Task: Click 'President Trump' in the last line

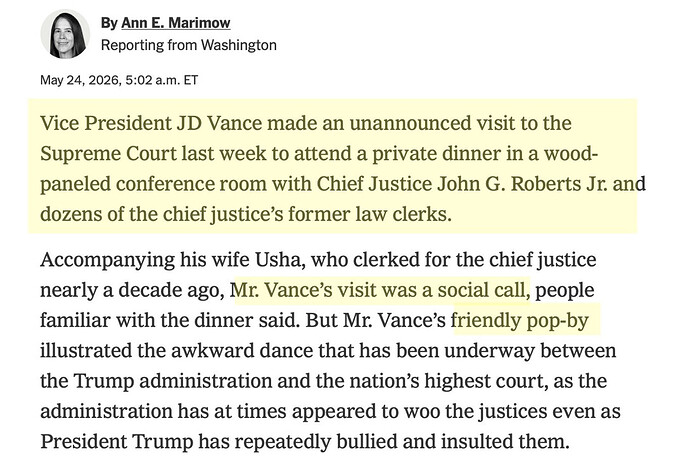Action: pos(116,441)
